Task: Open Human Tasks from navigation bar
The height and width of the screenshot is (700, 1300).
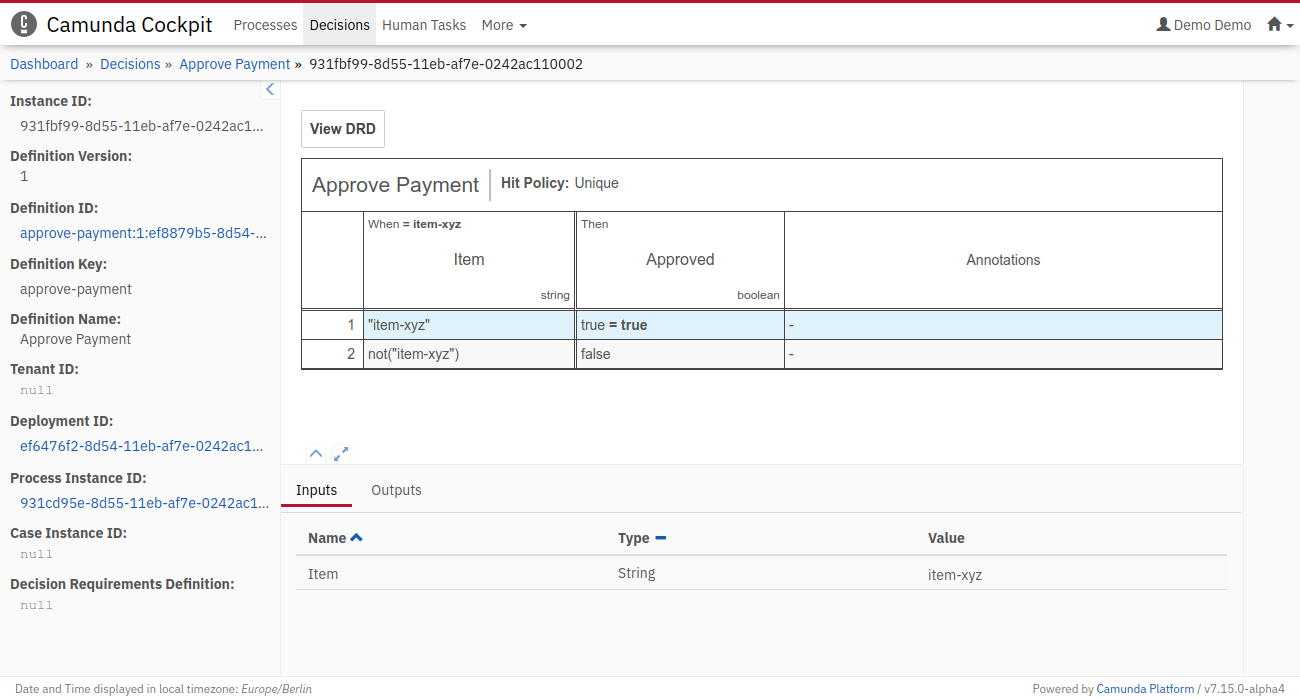Action: coord(424,25)
